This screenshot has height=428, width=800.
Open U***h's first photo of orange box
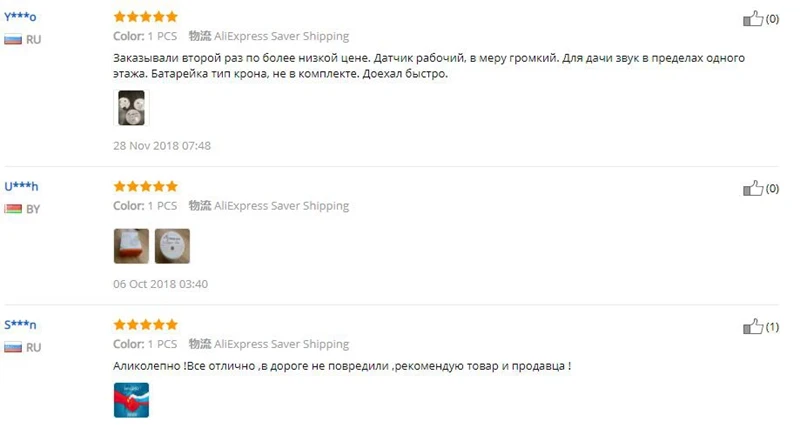tap(131, 246)
